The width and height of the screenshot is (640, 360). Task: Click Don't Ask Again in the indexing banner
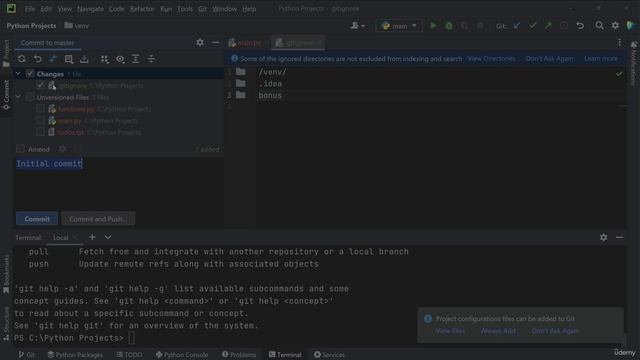[549, 59]
